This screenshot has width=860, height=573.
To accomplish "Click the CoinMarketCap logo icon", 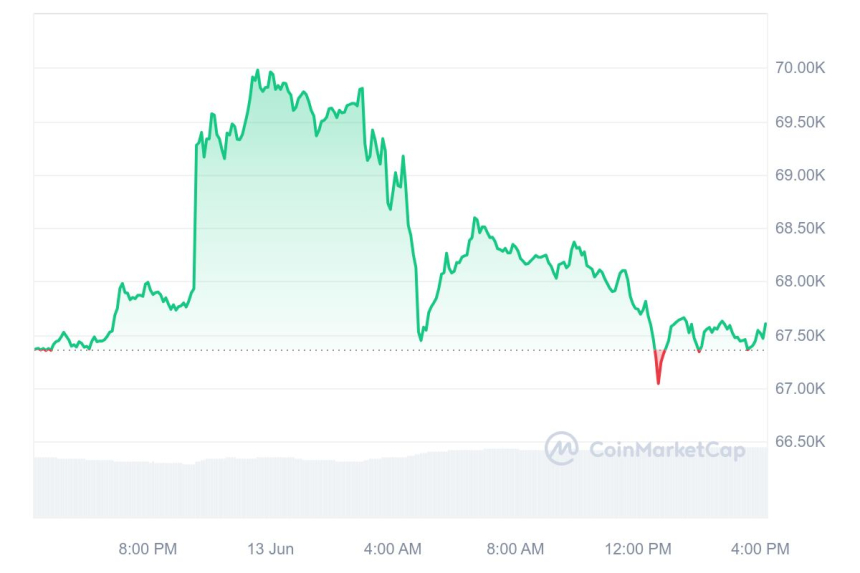I will click(x=561, y=448).
